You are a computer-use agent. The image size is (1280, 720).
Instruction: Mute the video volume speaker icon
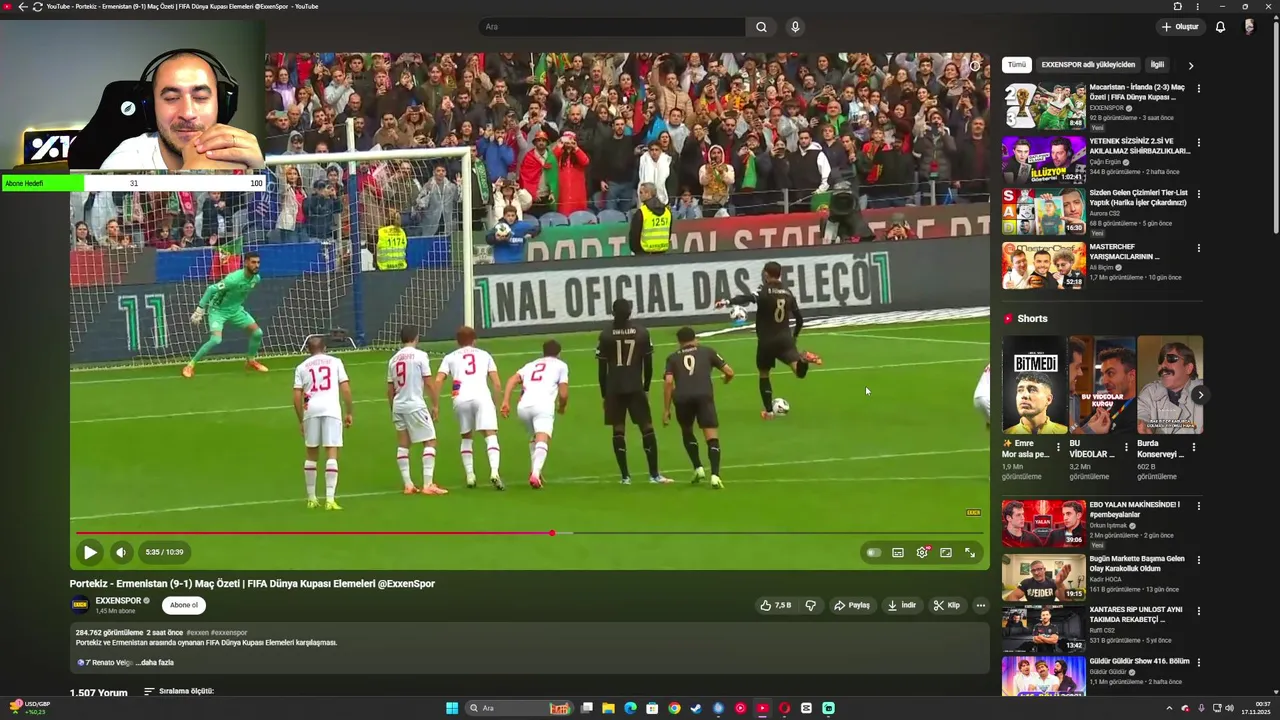coord(121,552)
